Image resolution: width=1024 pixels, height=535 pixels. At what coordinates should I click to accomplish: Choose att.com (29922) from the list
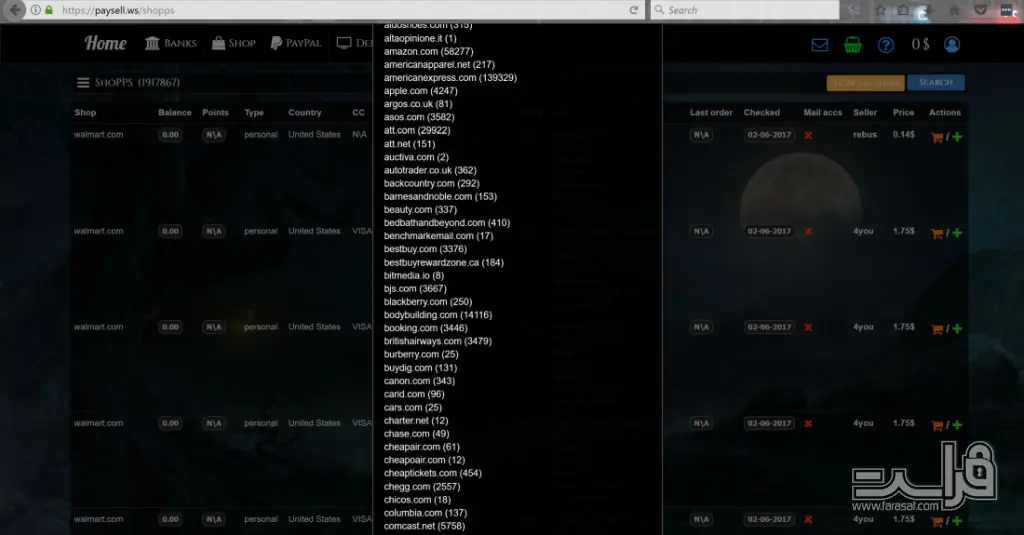click(x=417, y=130)
